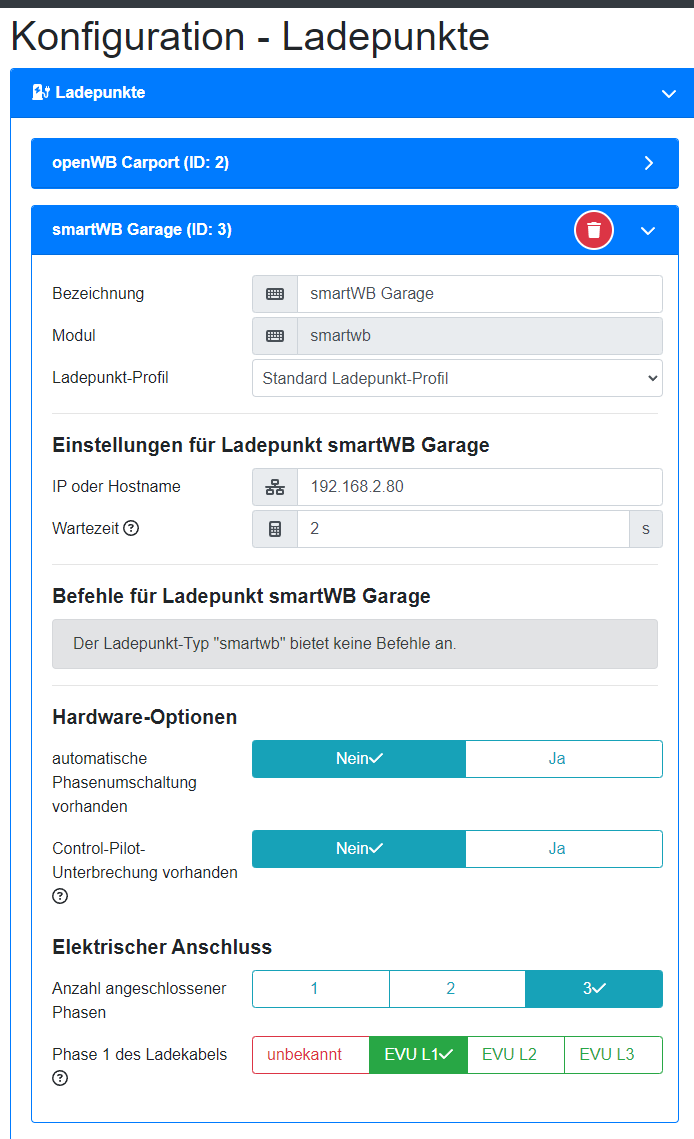
Task: Click the disabled Modul field showing smartwb
Action: pos(480,336)
